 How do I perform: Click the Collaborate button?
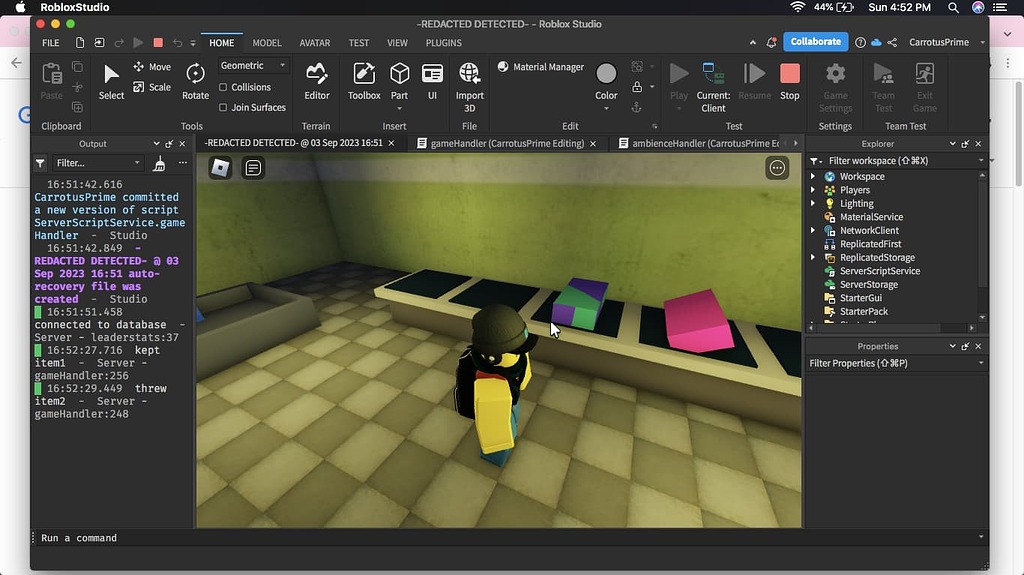point(816,41)
